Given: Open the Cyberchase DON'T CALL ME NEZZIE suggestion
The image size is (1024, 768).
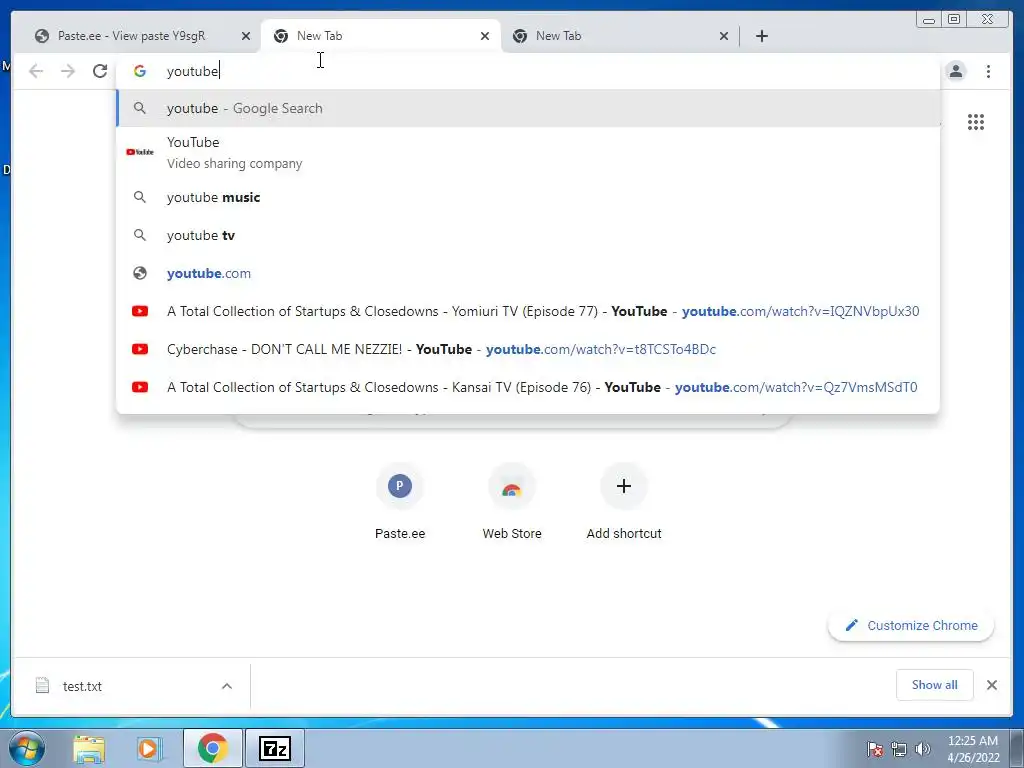Looking at the screenshot, I should pos(528,349).
